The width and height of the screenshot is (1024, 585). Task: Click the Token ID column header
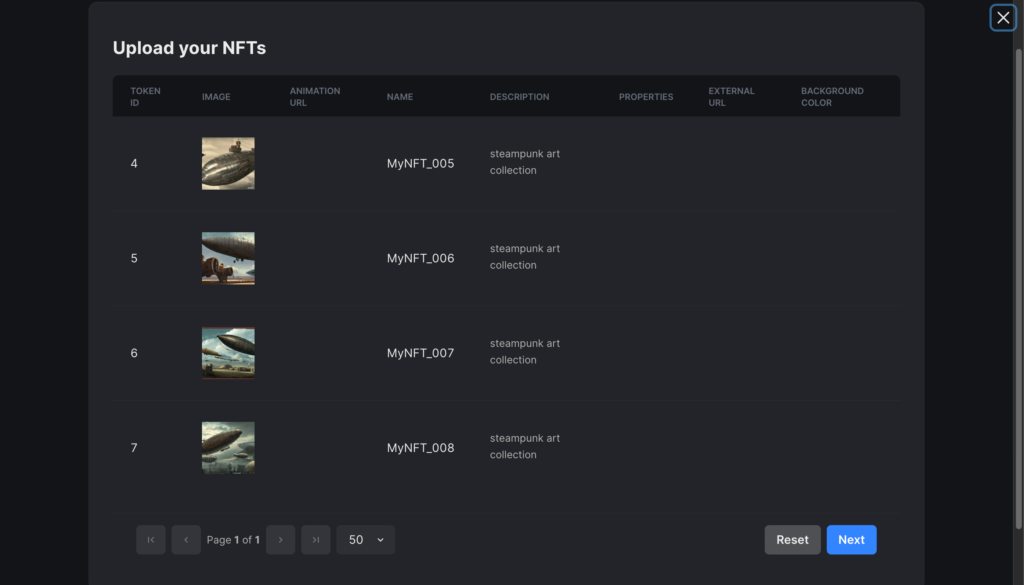[145, 97]
